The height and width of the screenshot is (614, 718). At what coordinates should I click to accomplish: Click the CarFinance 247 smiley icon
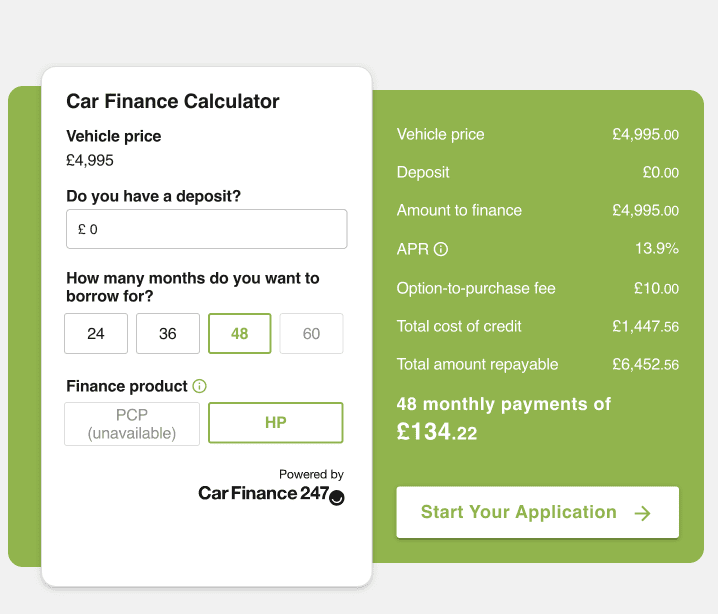click(337, 498)
